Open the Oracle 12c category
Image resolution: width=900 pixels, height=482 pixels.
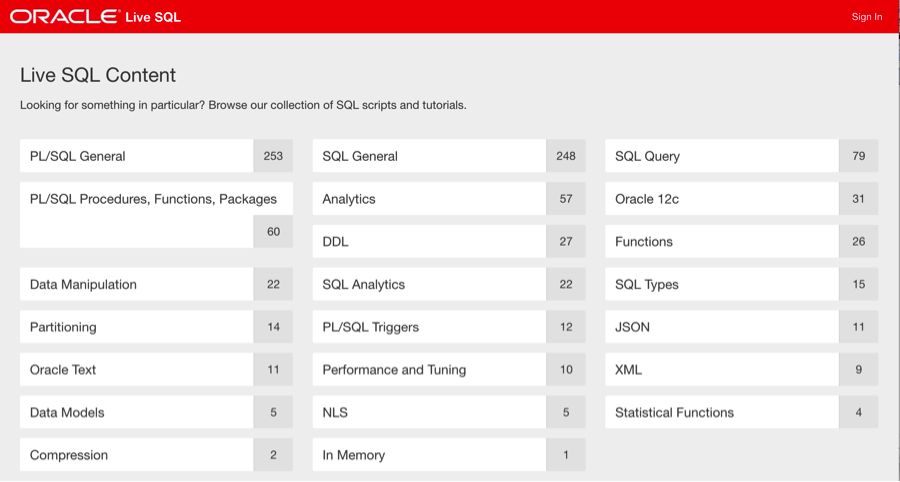721,199
